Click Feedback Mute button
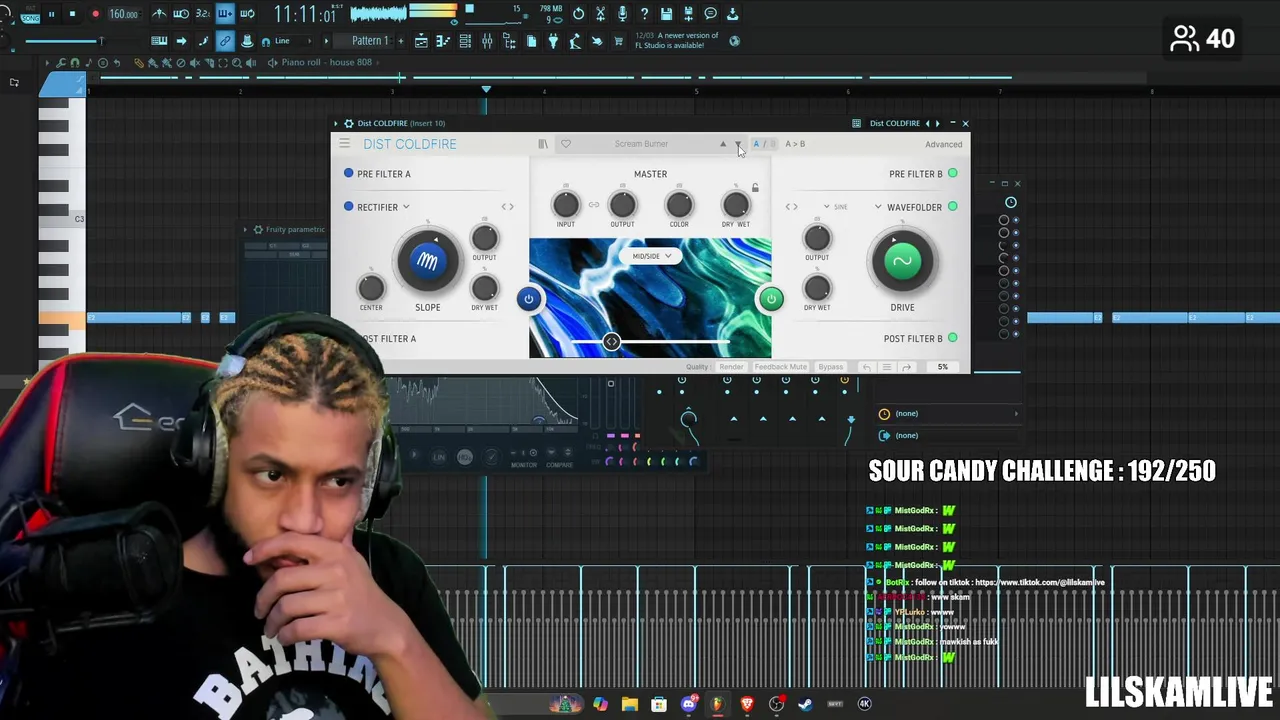The image size is (1280, 720). pos(780,367)
